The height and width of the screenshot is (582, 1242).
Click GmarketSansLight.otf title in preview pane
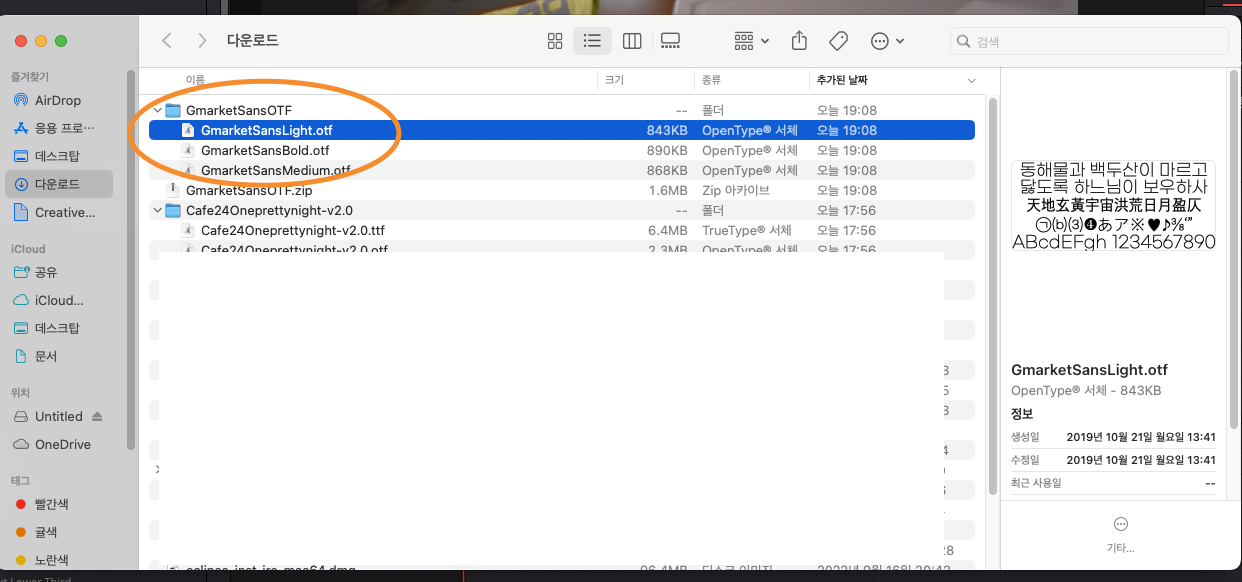(1089, 370)
